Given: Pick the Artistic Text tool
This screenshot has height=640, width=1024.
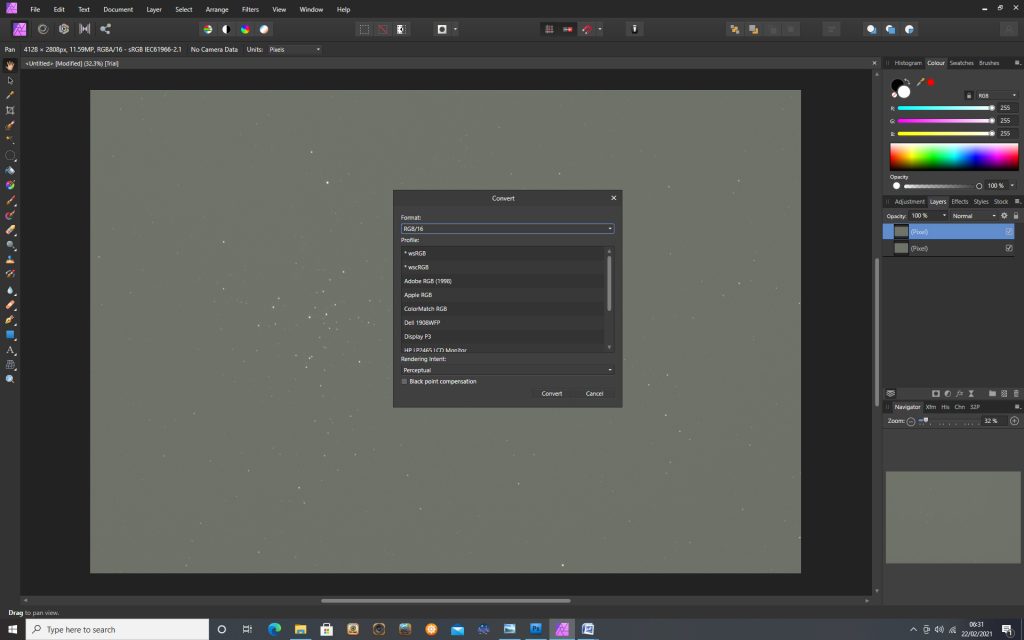Looking at the screenshot, I should pos(10,350).
